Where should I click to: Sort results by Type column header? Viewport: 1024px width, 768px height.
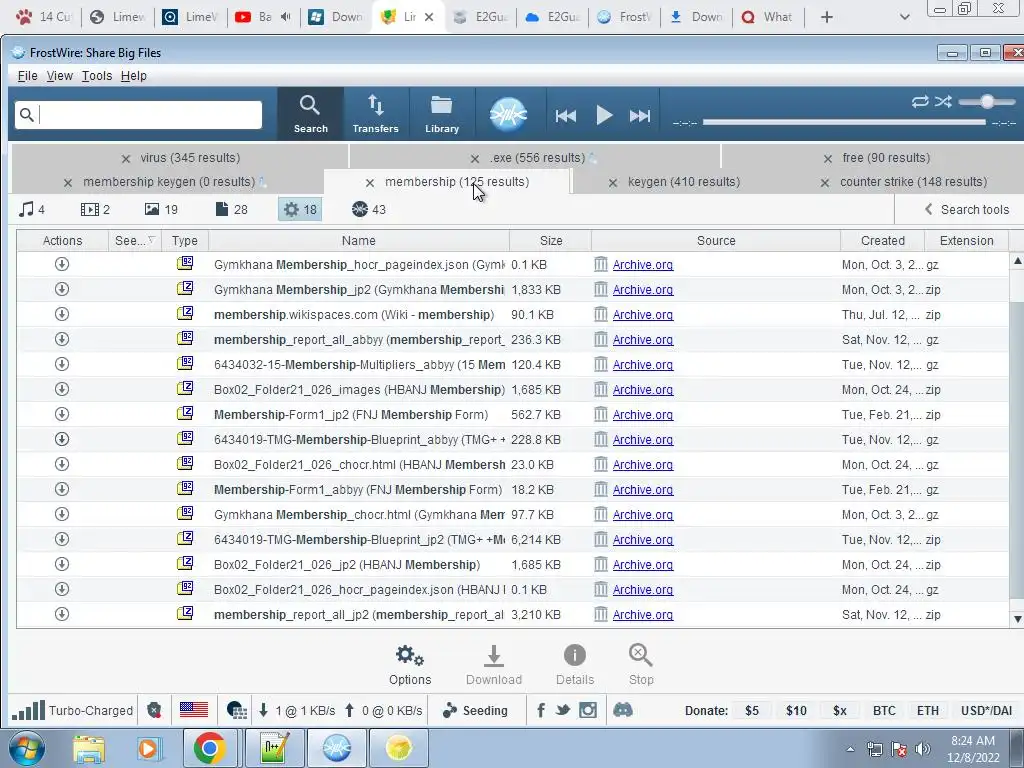[x=185, y=240]
